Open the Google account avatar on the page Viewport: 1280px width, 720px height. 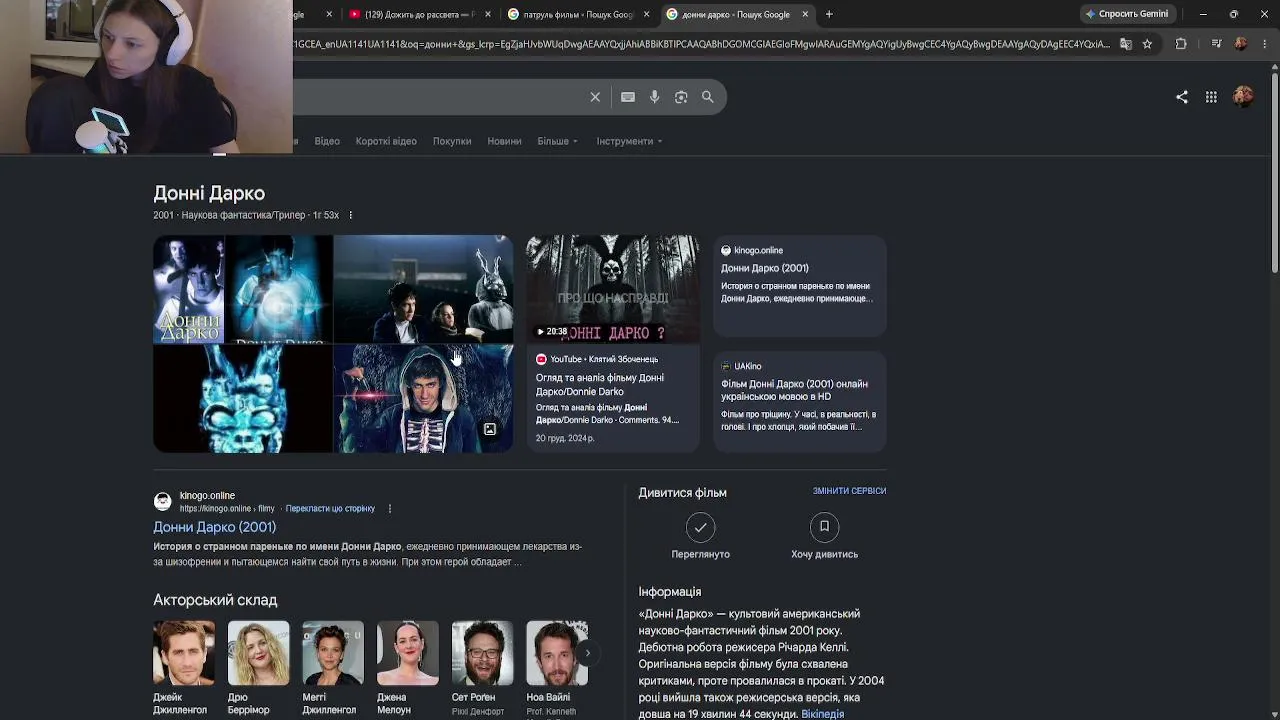coord(1243,97)
